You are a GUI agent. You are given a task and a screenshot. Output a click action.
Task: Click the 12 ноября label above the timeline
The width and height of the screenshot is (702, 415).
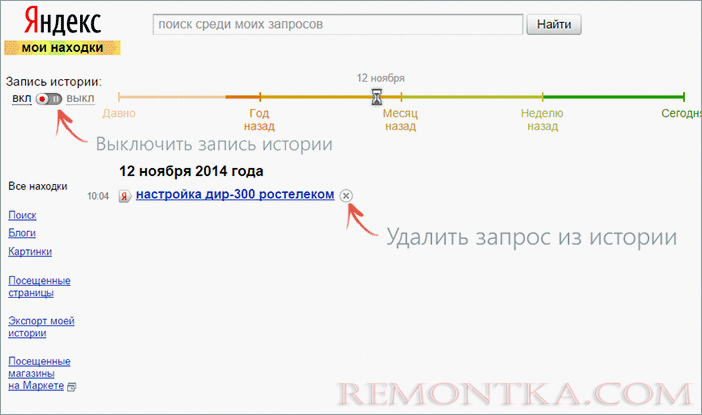pyautogui.click(x=381, y=78)
